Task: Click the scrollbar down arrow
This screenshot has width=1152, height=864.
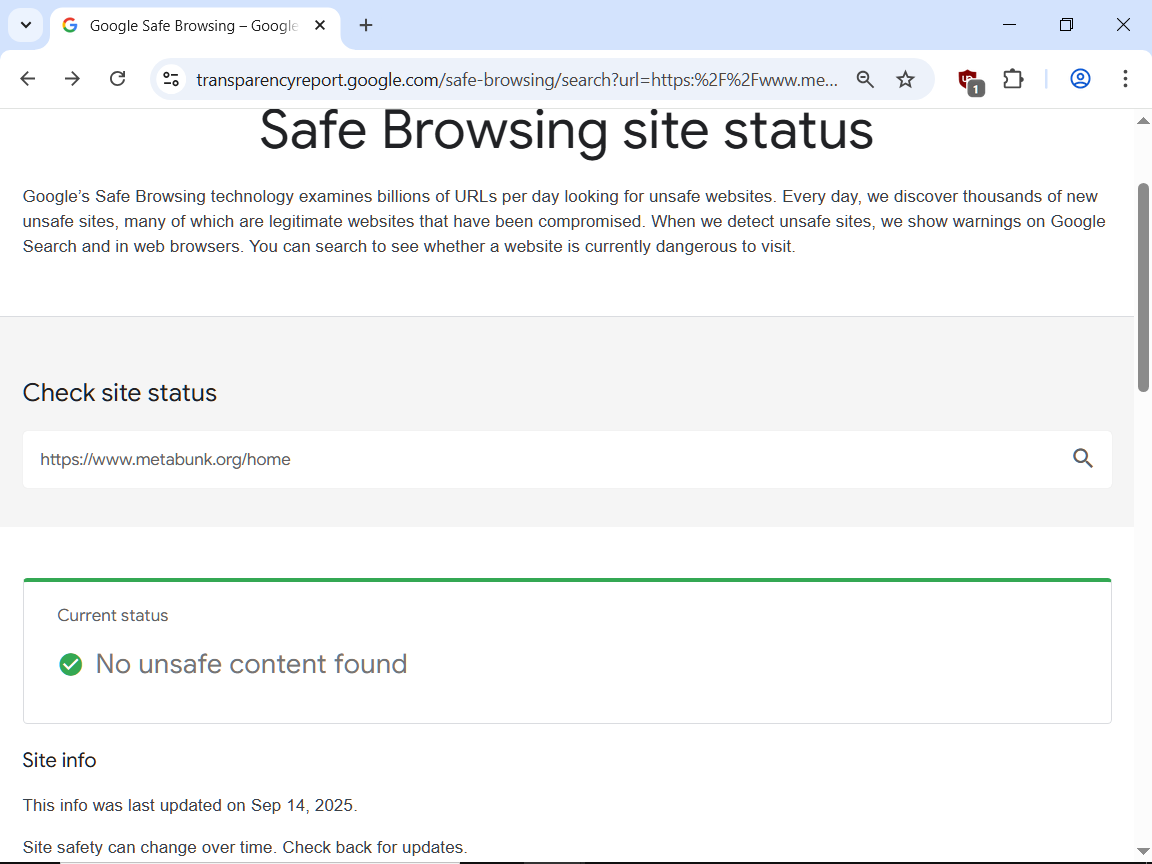Action: click(x=1143, y=851)
